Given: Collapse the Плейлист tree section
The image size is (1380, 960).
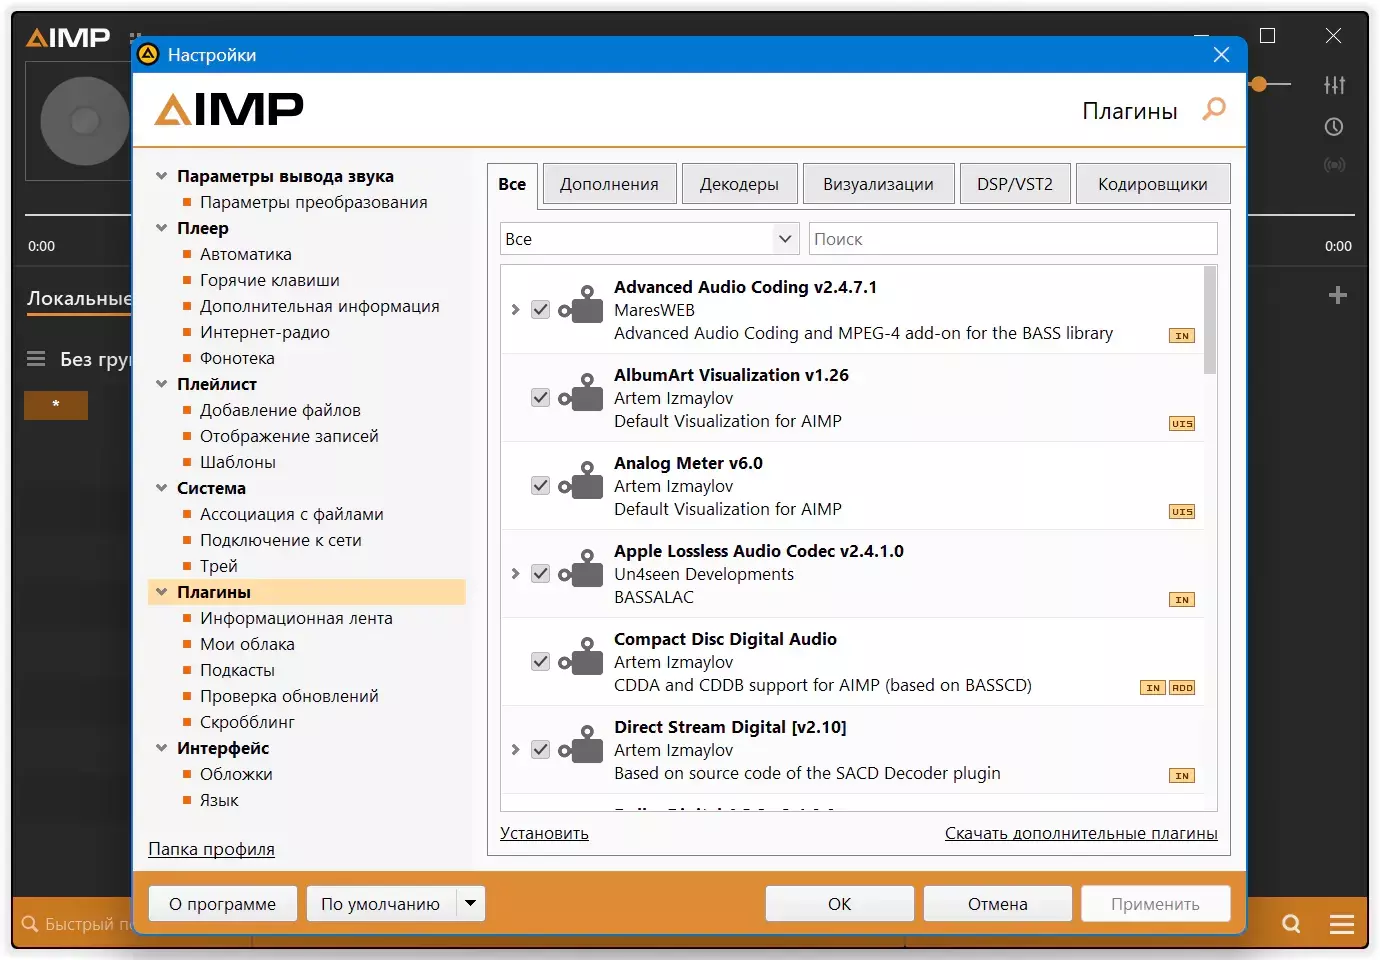Looking at the screenshot, I should [x=161, y=384].
